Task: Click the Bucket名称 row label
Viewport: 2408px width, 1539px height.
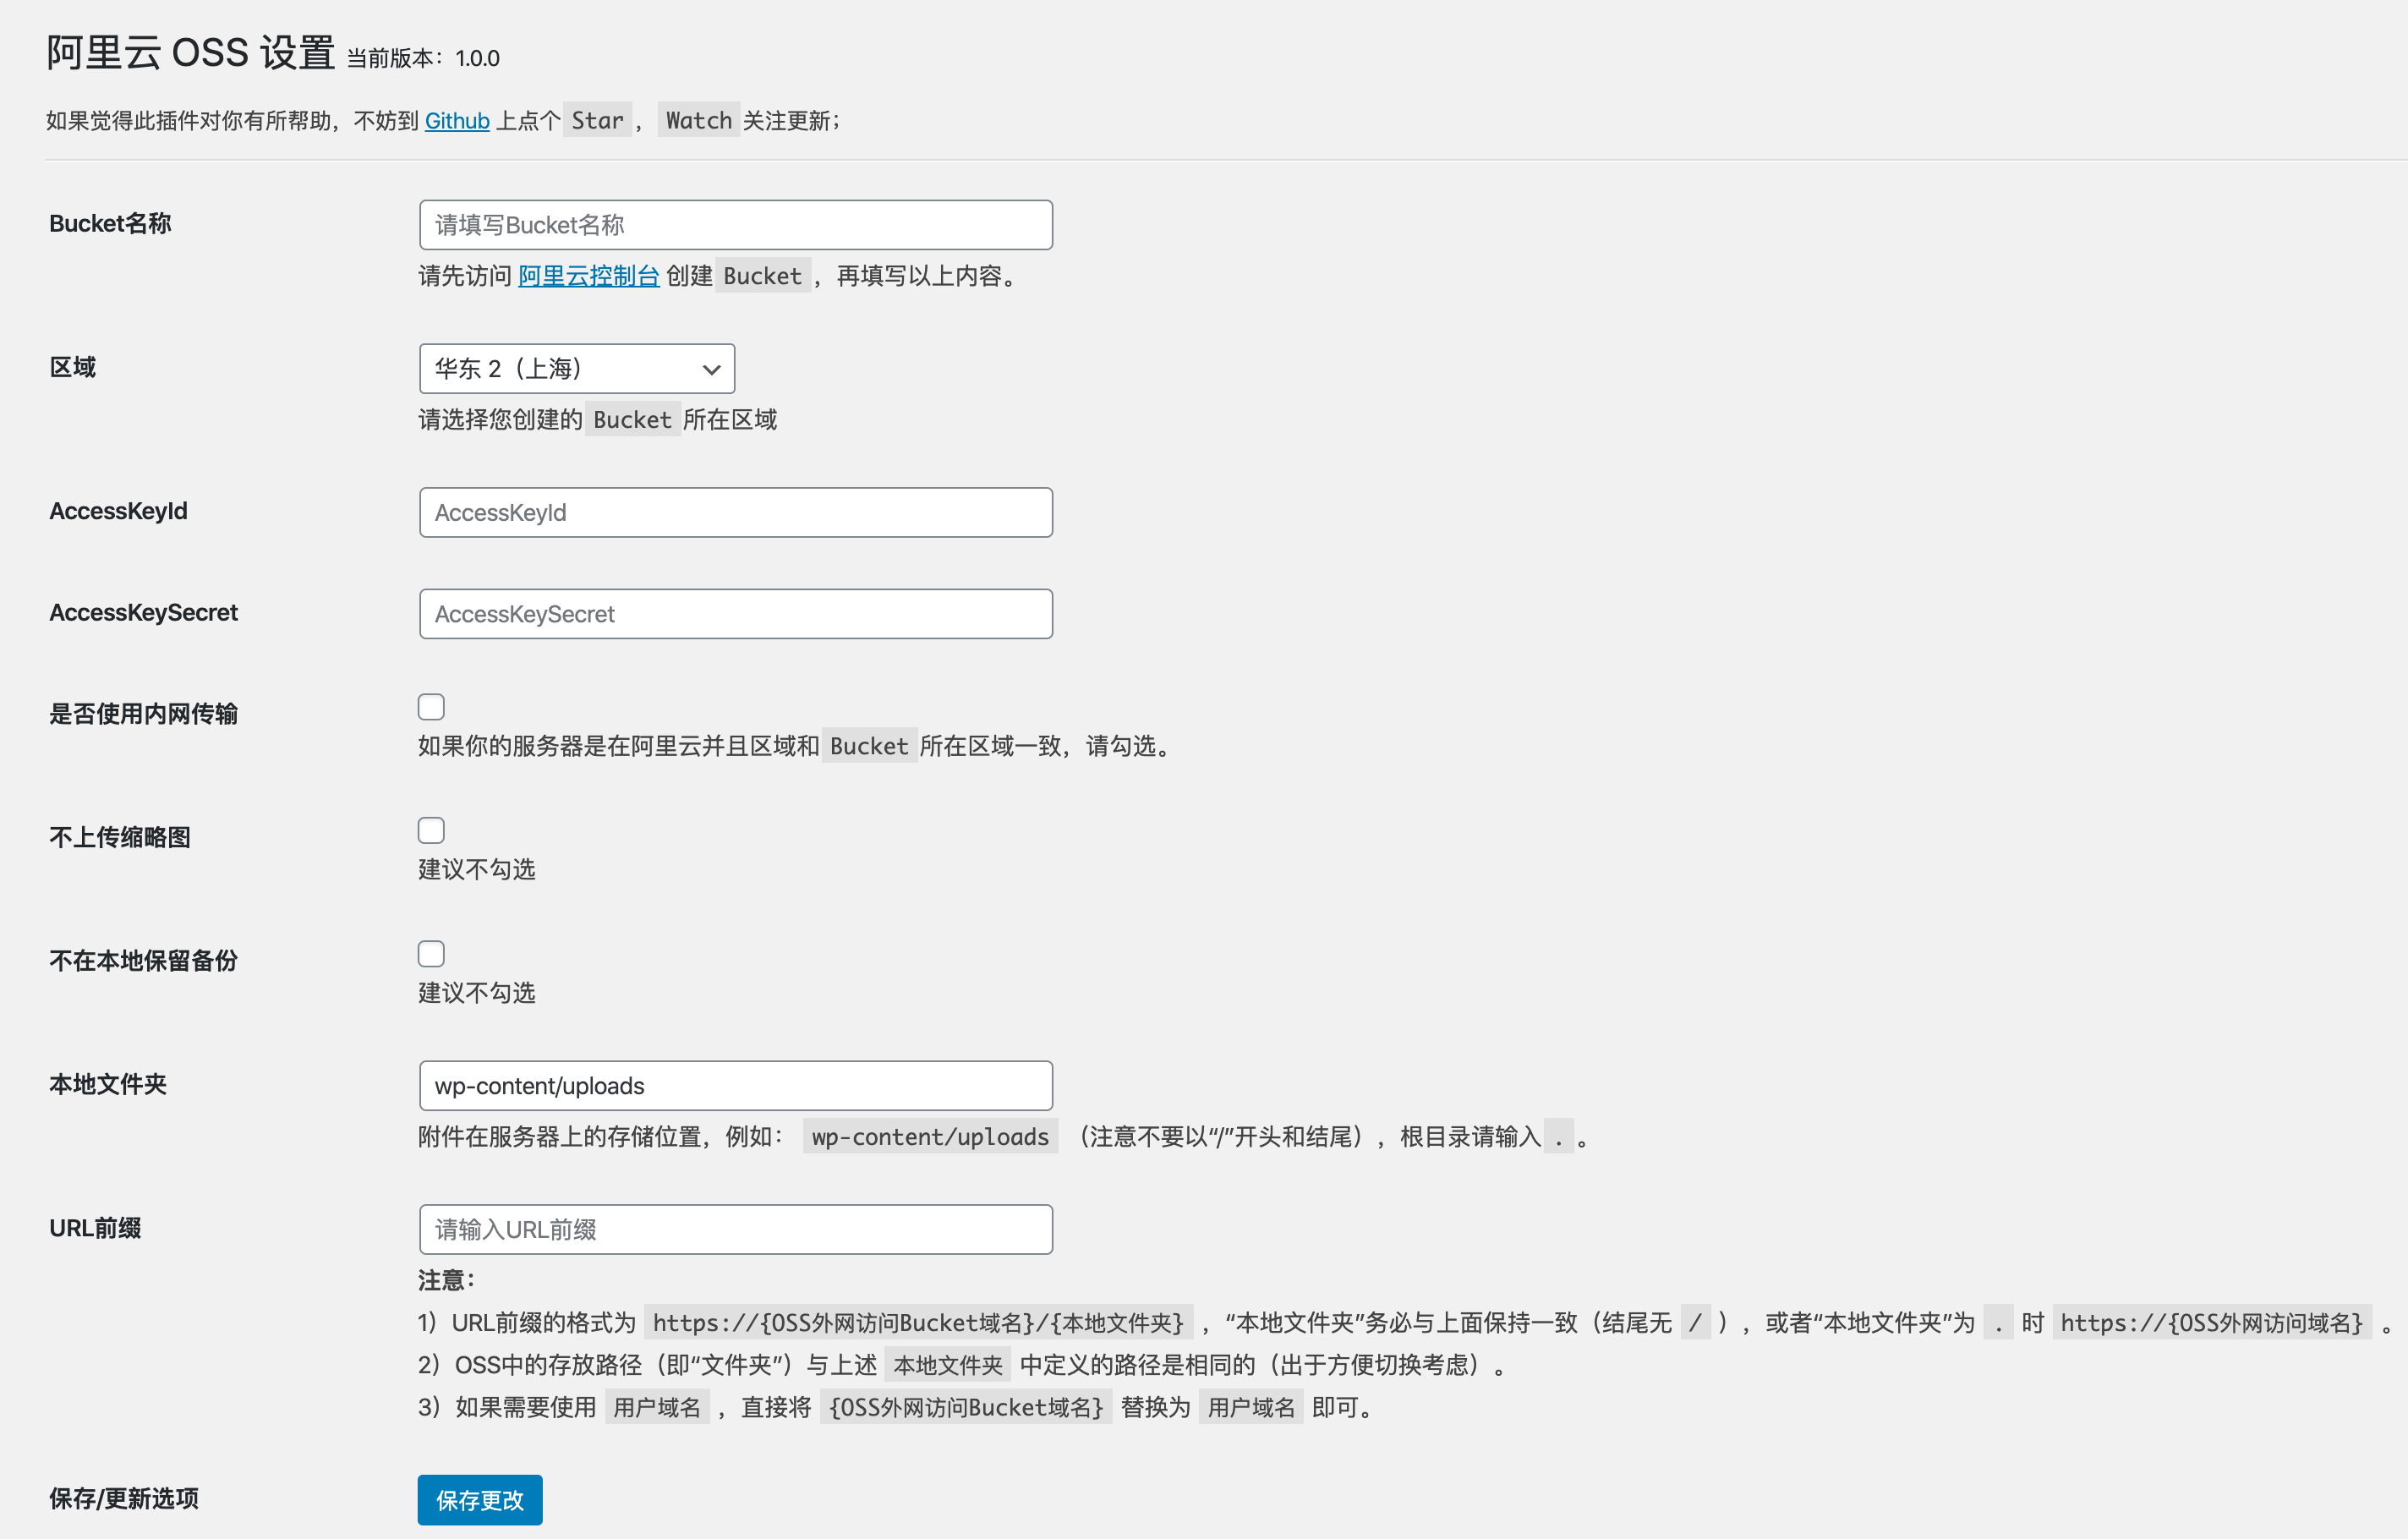Action: 110,224
